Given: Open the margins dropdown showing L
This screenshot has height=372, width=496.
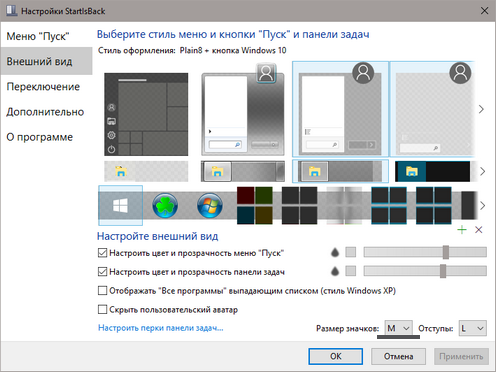Looking at the screenshot, I should click(473, 328).
